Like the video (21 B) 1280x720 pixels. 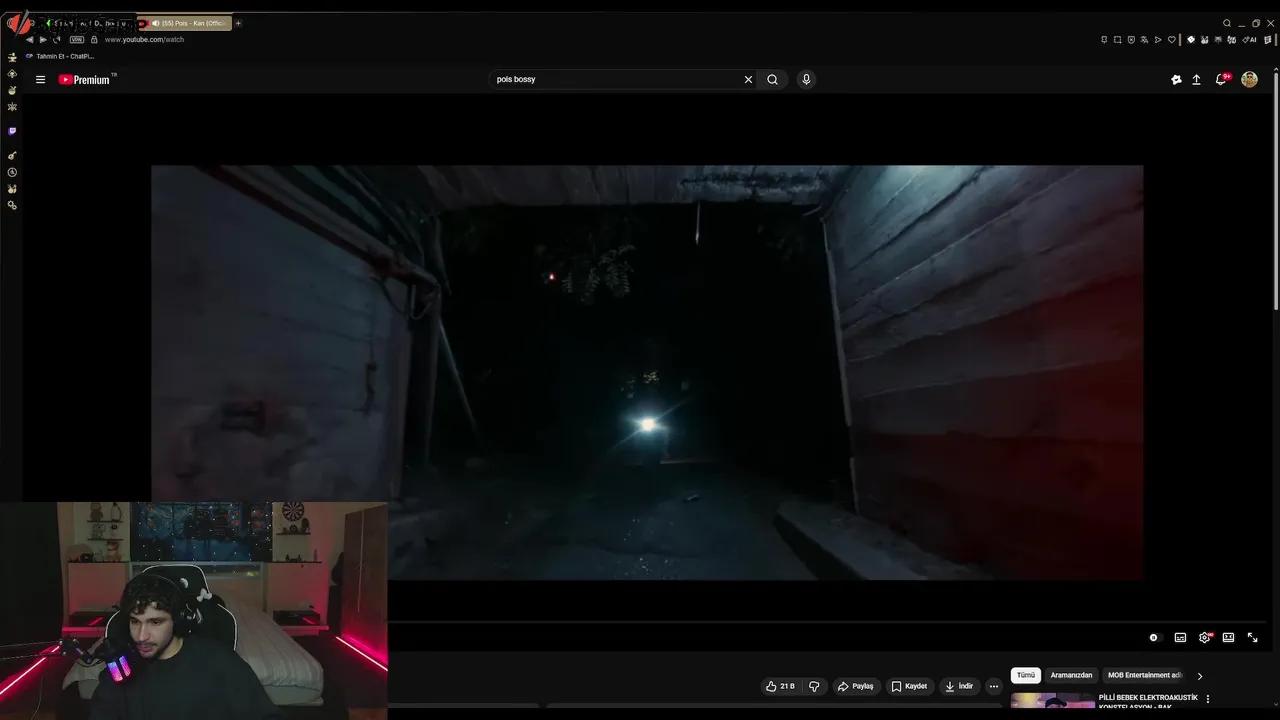[x=780, y=686]
